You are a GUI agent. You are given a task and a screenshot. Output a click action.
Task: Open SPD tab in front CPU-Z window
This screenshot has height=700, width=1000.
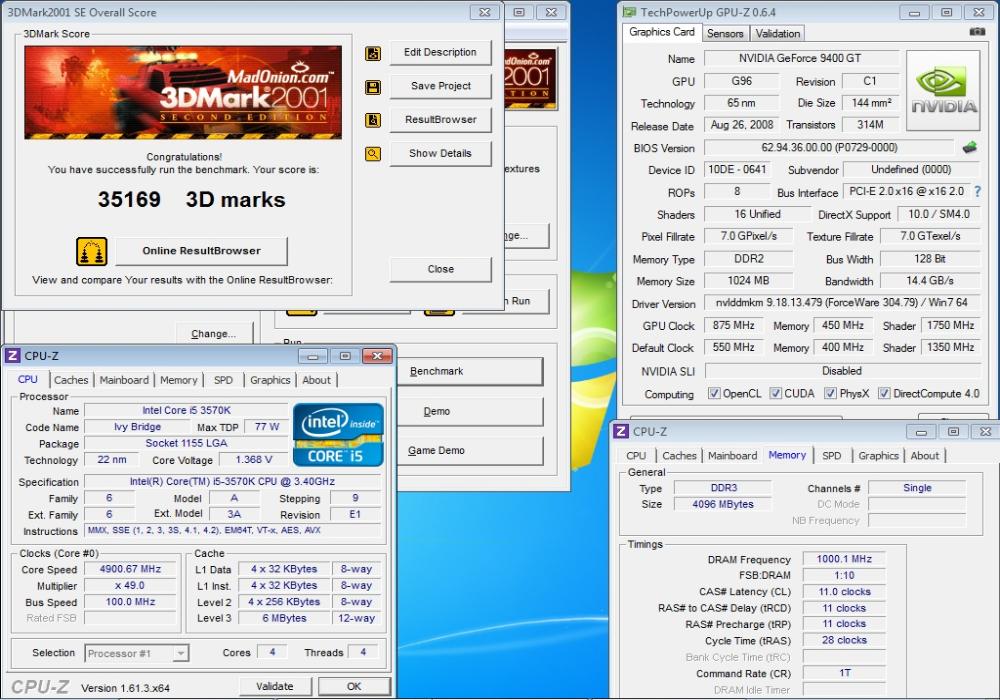click(223, 380)
